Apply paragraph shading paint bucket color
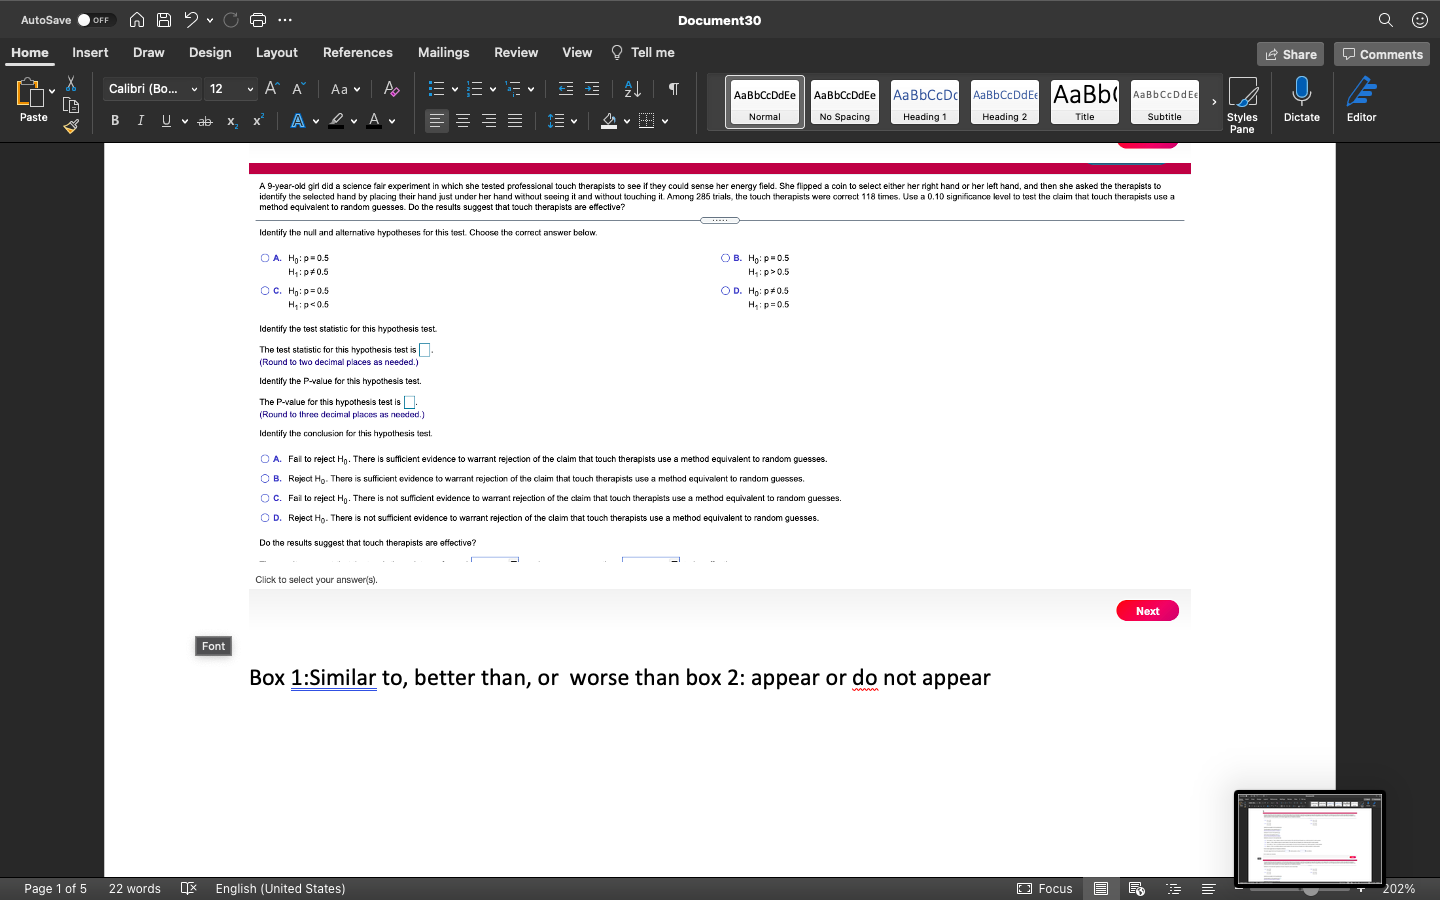Screen dimensions: 1440x900 pos(609,121)
